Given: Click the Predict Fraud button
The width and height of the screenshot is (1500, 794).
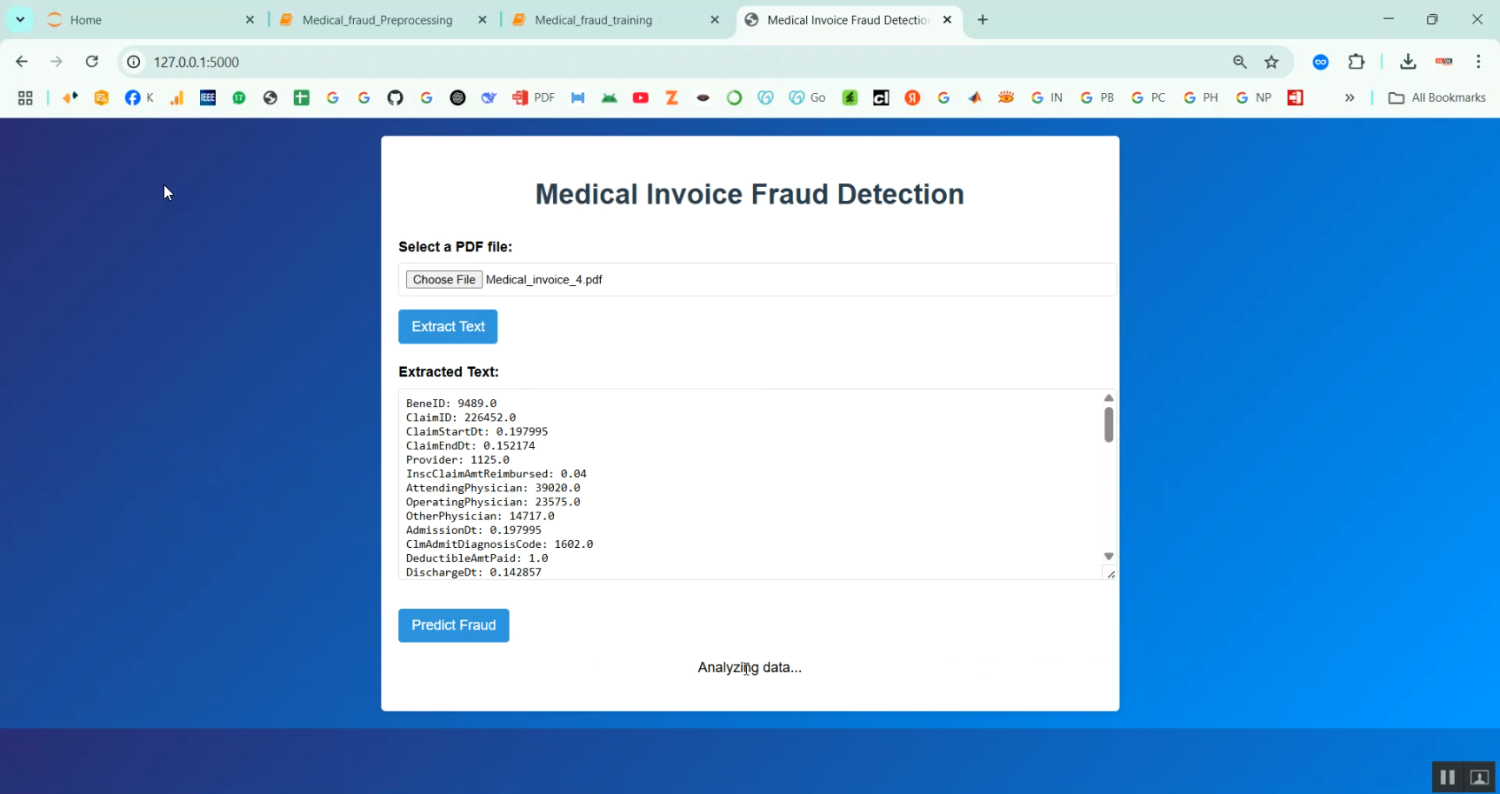Looking at the screenshot, I should pos(454,625).
